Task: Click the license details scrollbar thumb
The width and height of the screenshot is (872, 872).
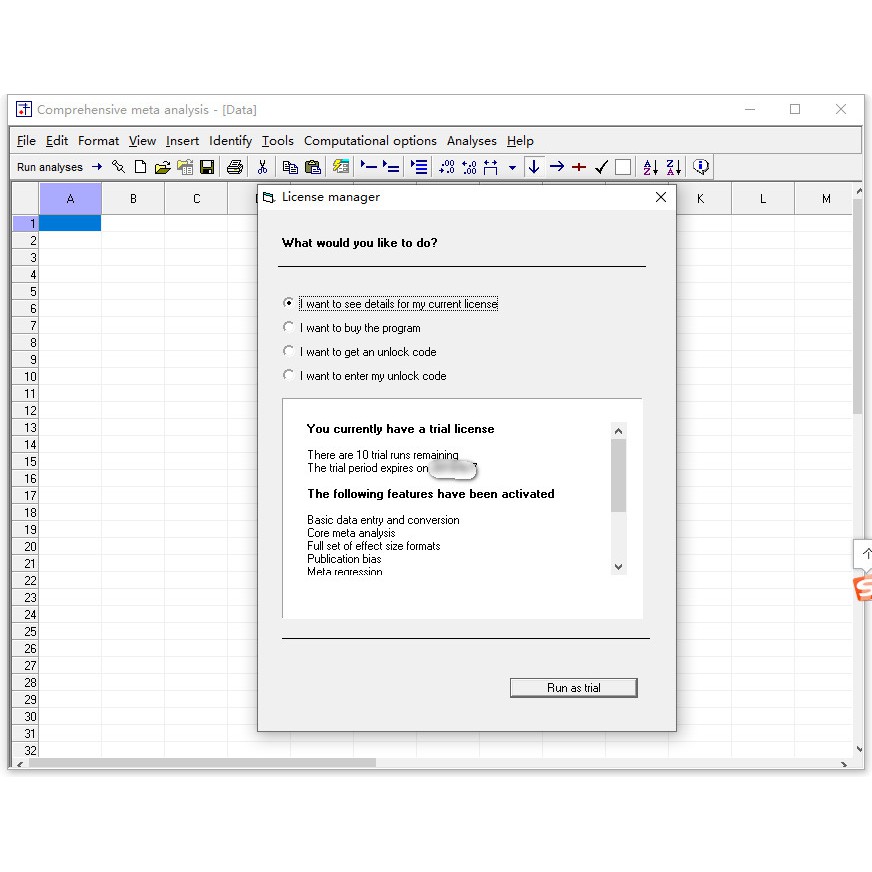Action: click(618, 475)
